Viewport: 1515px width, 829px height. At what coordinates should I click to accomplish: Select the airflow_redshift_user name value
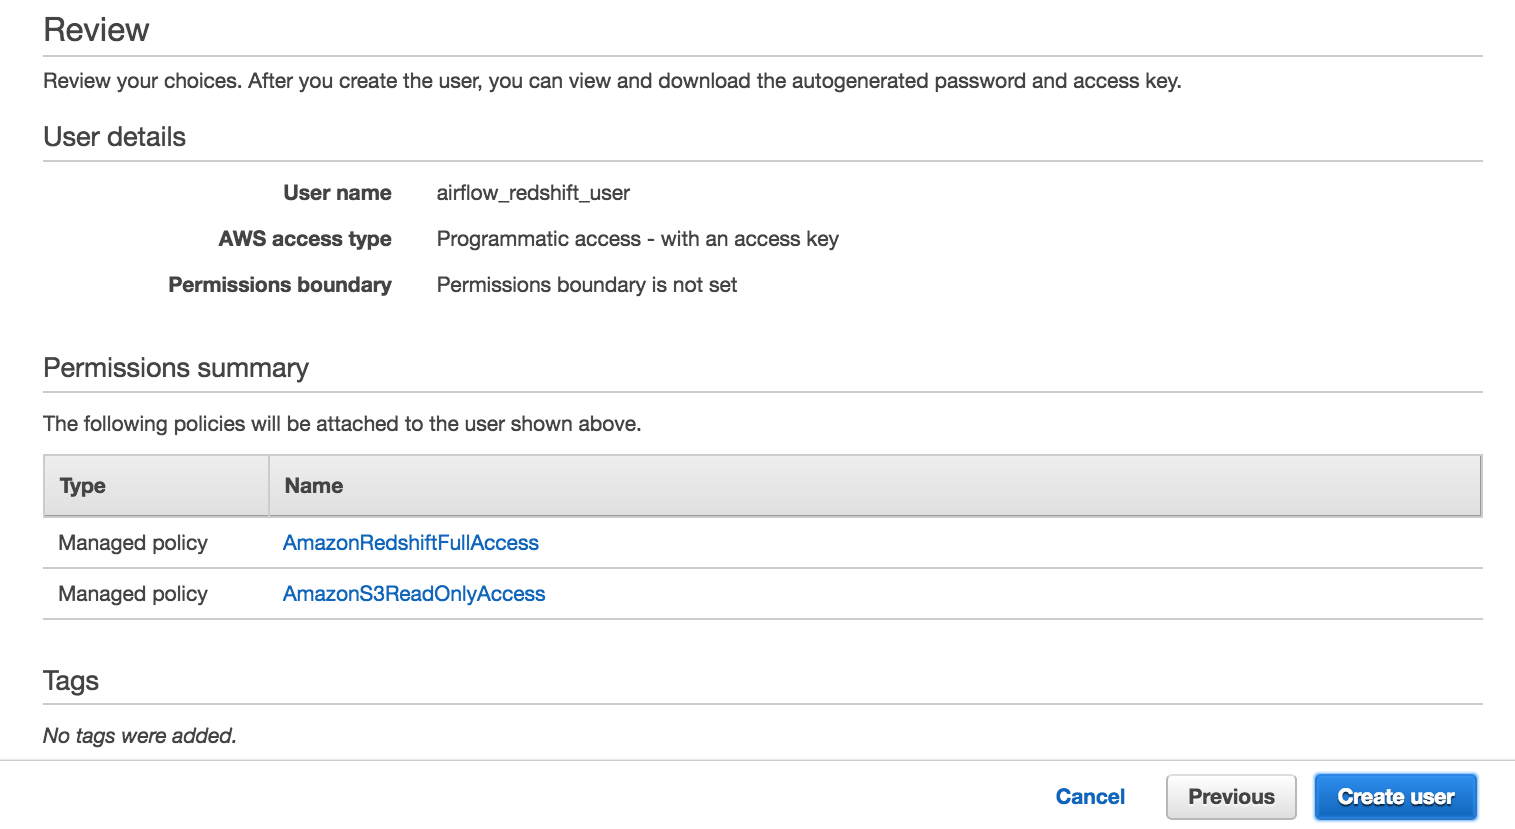533,192
